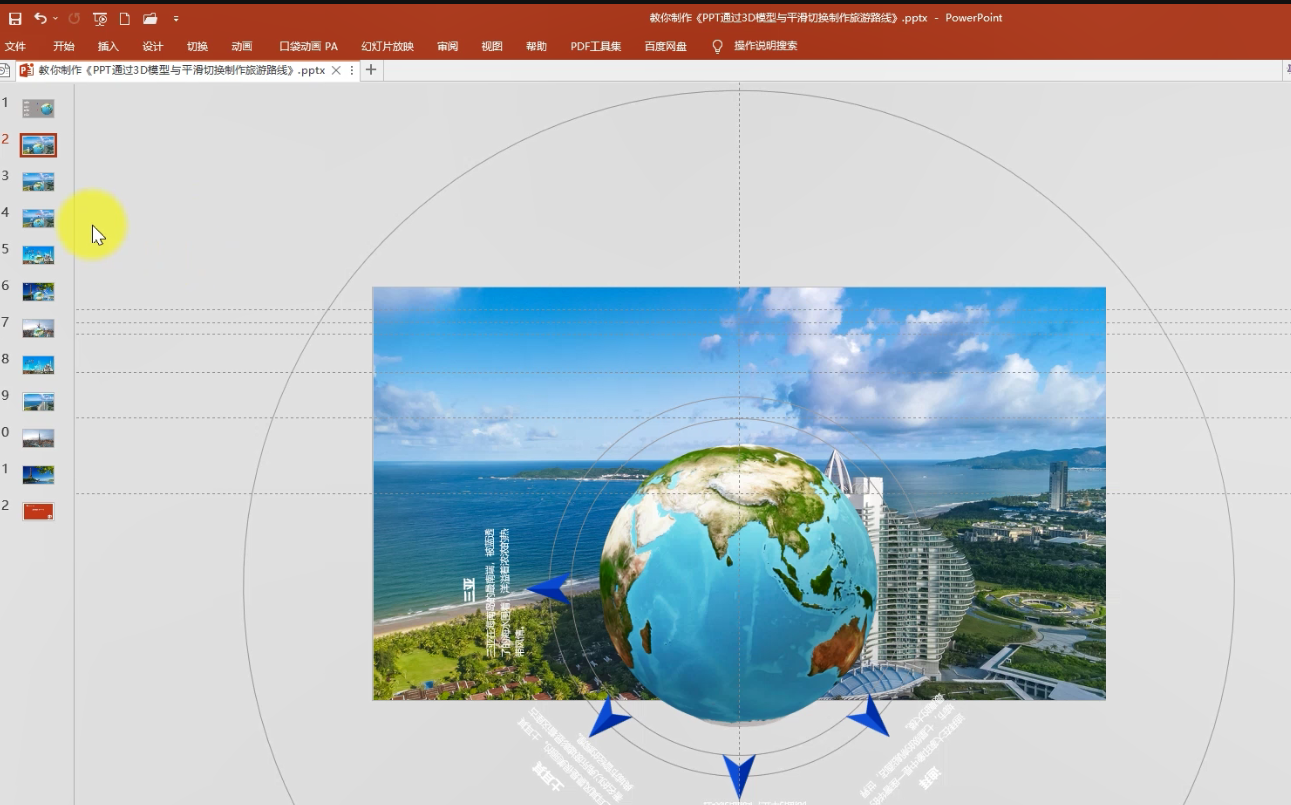Select slide 3 thumbnail
This screenshot has height=805, width=1291.
tap(38, 181)
